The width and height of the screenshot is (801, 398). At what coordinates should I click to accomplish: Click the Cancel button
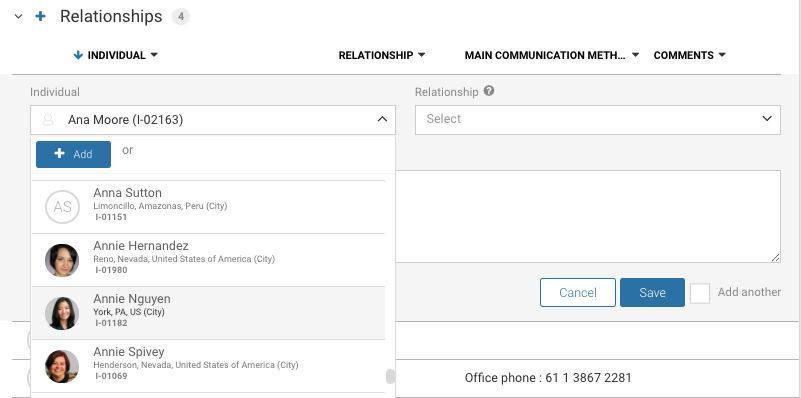(x=578, y=292)
